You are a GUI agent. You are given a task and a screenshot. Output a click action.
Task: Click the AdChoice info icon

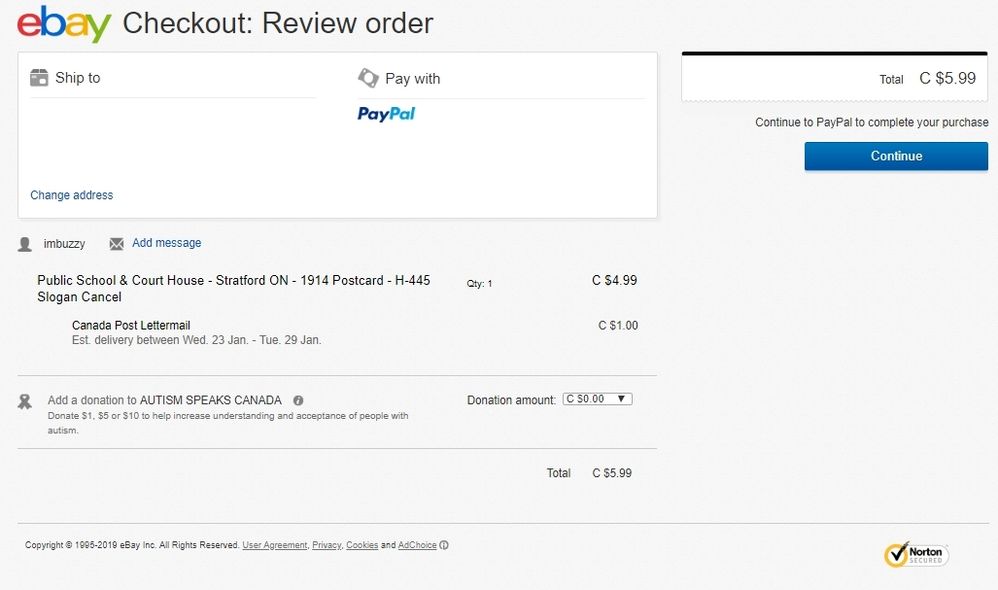[444, 545]
